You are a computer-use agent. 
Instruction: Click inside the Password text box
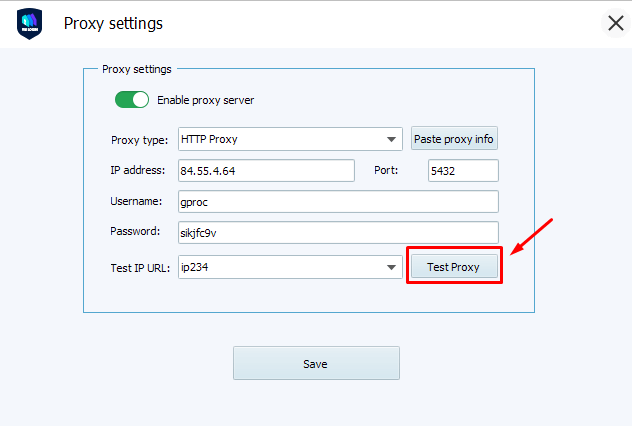coord(337,232)
